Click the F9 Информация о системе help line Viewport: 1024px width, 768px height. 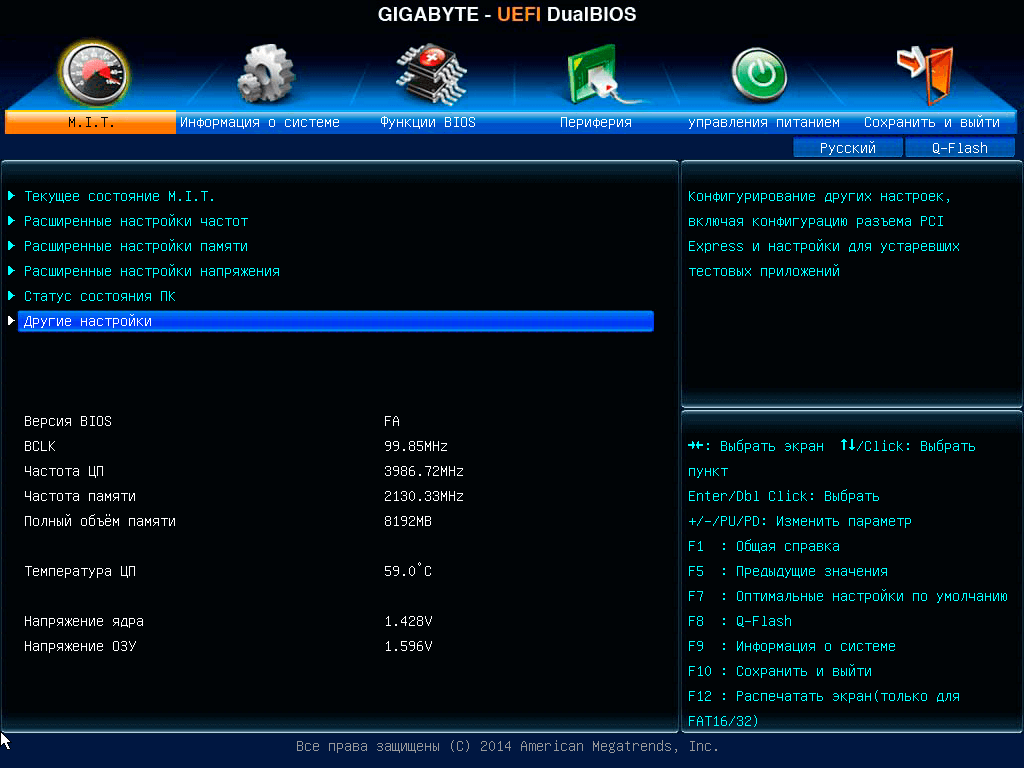tap(792, 646)
